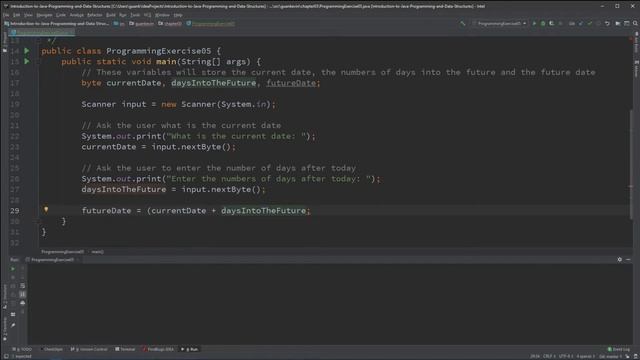
Task: Open the Code menu
Action: [61, 15]
